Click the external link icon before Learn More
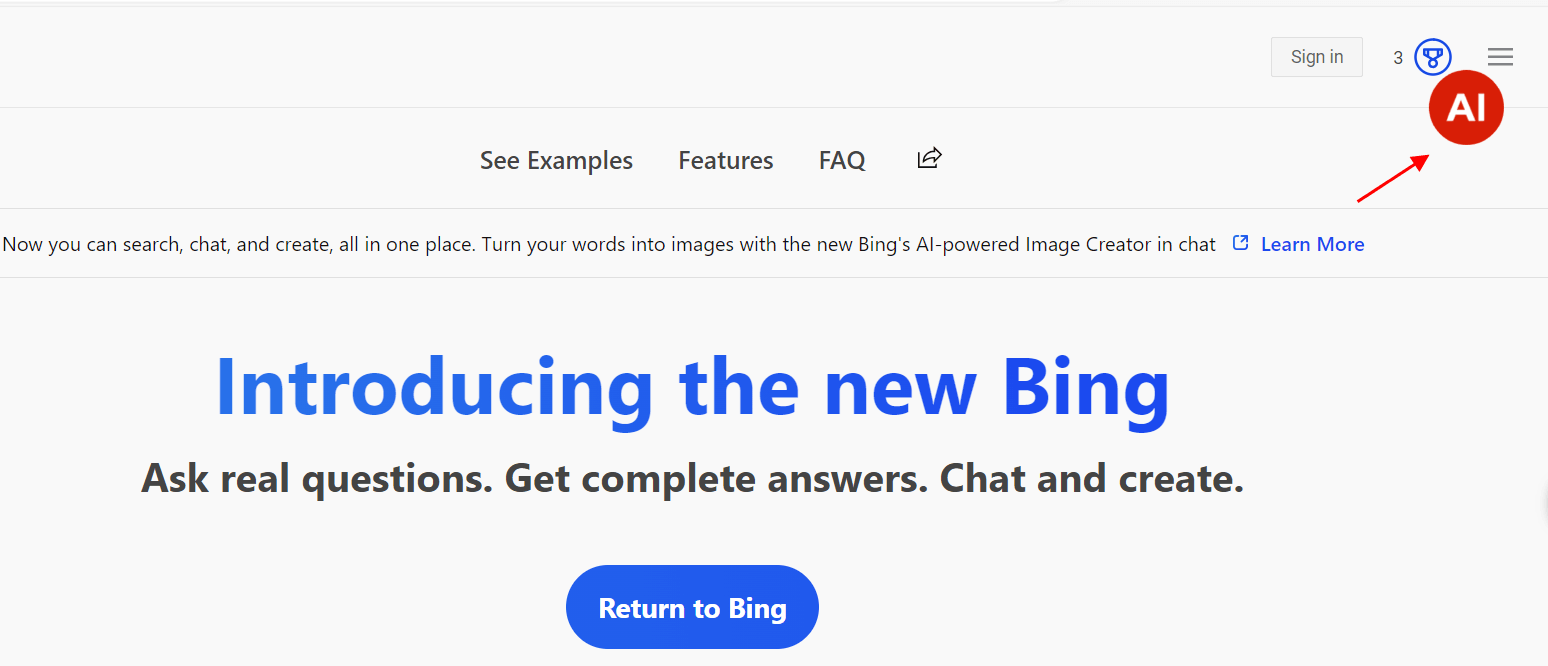Image resolution: width=1548 pixels, height=666 pixels. click(1241, 243)
